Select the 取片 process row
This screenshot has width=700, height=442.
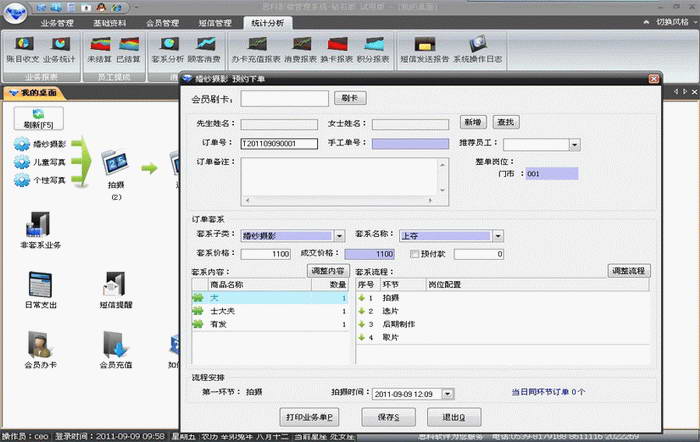pos(502,338)
